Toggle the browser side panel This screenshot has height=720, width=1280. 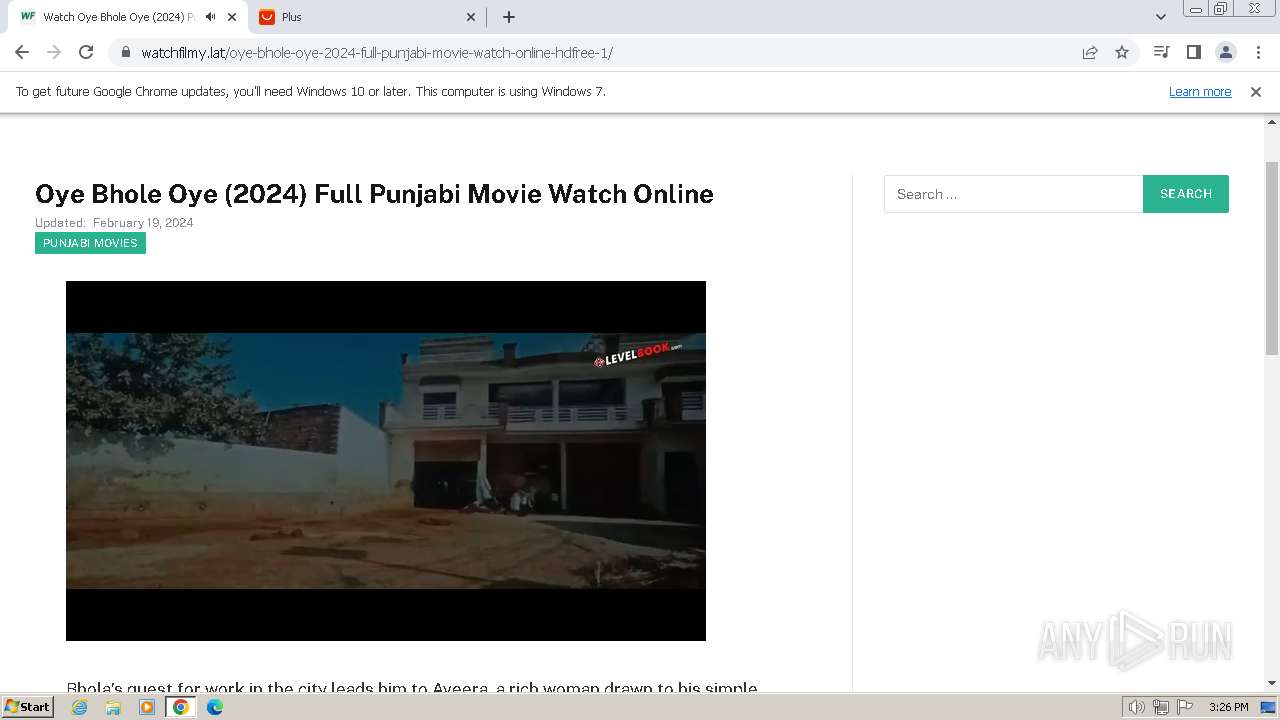tap(1193, 52)
